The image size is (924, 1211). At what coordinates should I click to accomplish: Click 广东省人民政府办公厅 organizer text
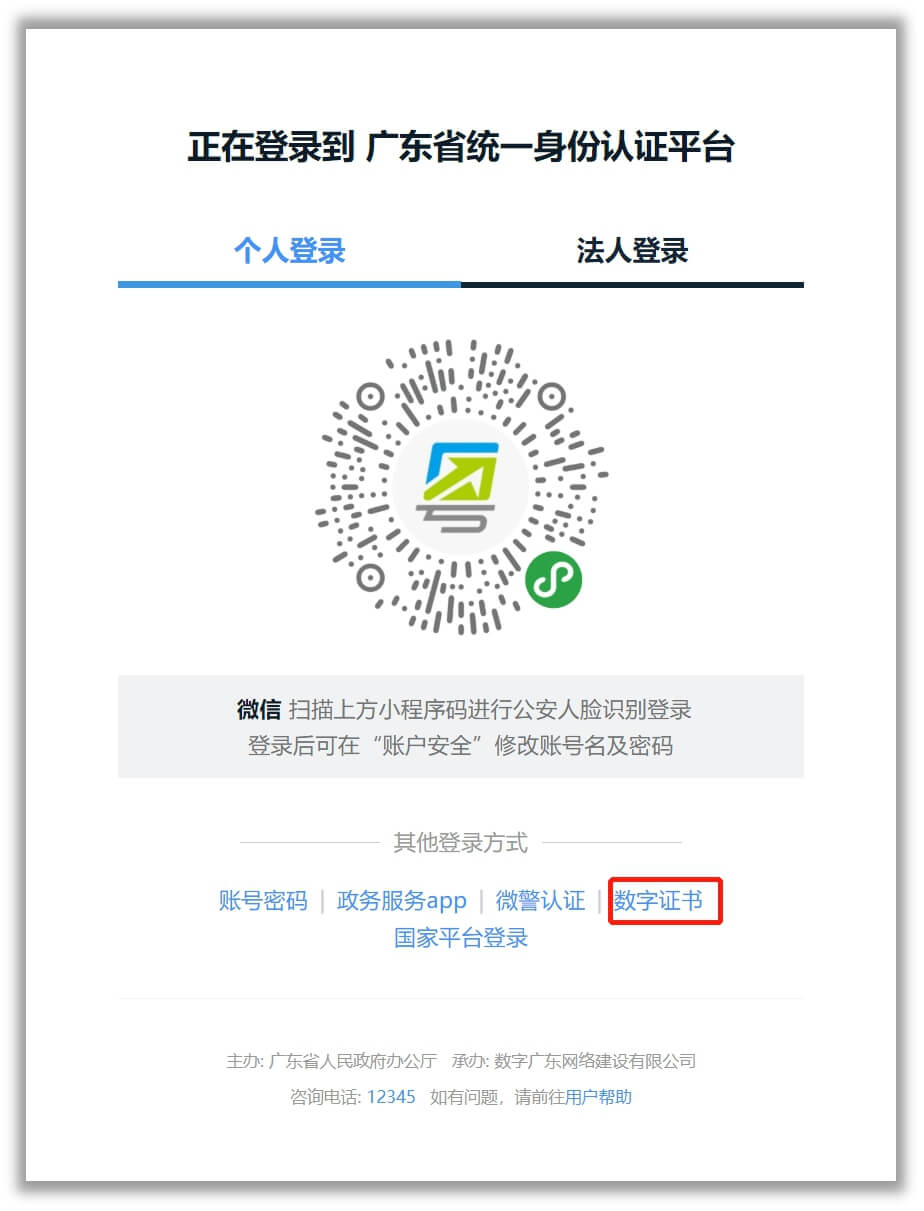click(x=353, y=1061)
